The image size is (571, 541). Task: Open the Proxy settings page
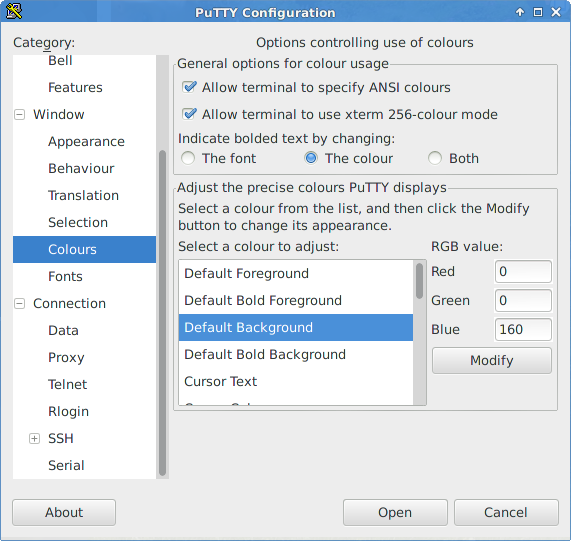coord(66,358)
